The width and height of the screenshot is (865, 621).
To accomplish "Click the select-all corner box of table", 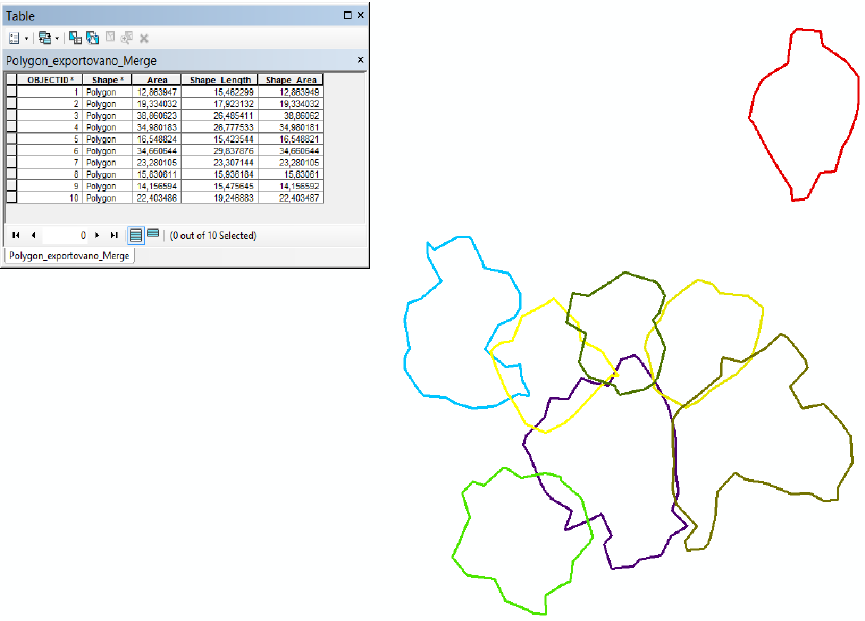I will (x=11, y=80).
